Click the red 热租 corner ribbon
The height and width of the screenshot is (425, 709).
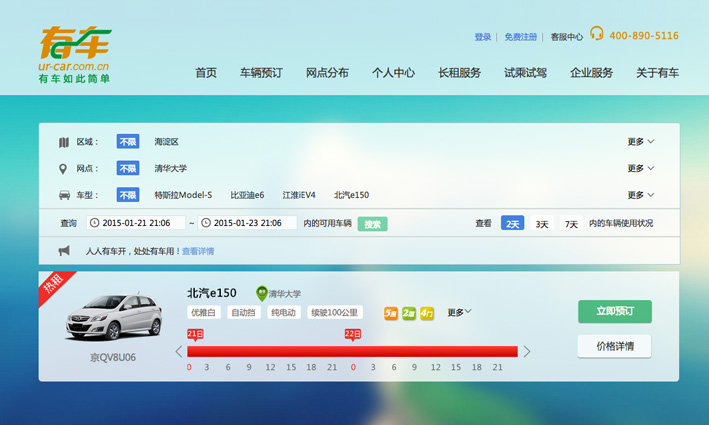54,285
